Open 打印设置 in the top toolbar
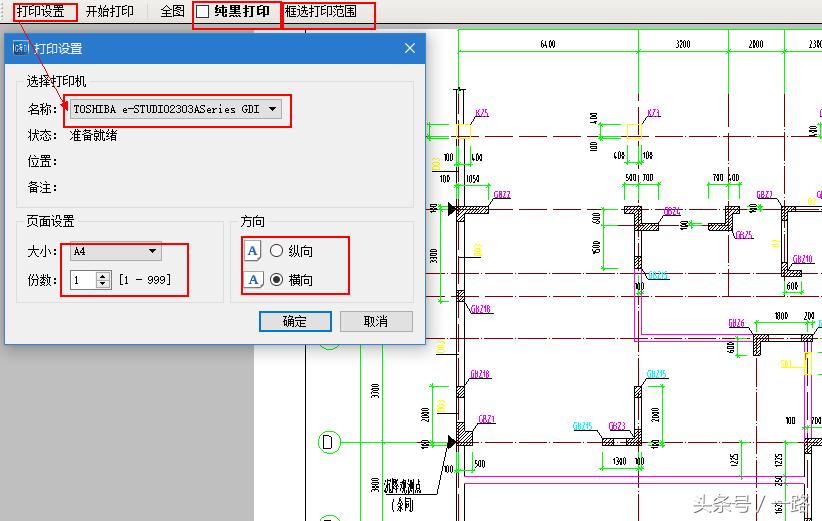This screenshot has height=521, width=822. coord(40,12)
